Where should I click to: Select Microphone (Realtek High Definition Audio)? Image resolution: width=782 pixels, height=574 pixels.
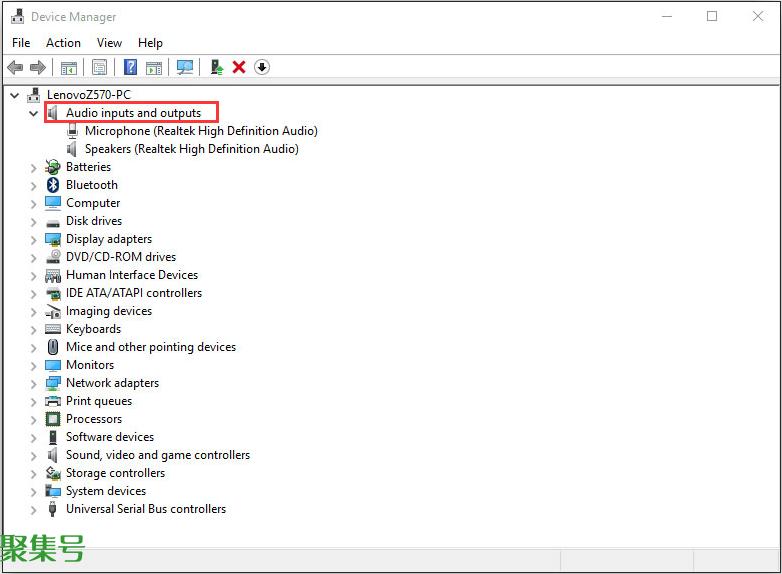click(201, 131)
